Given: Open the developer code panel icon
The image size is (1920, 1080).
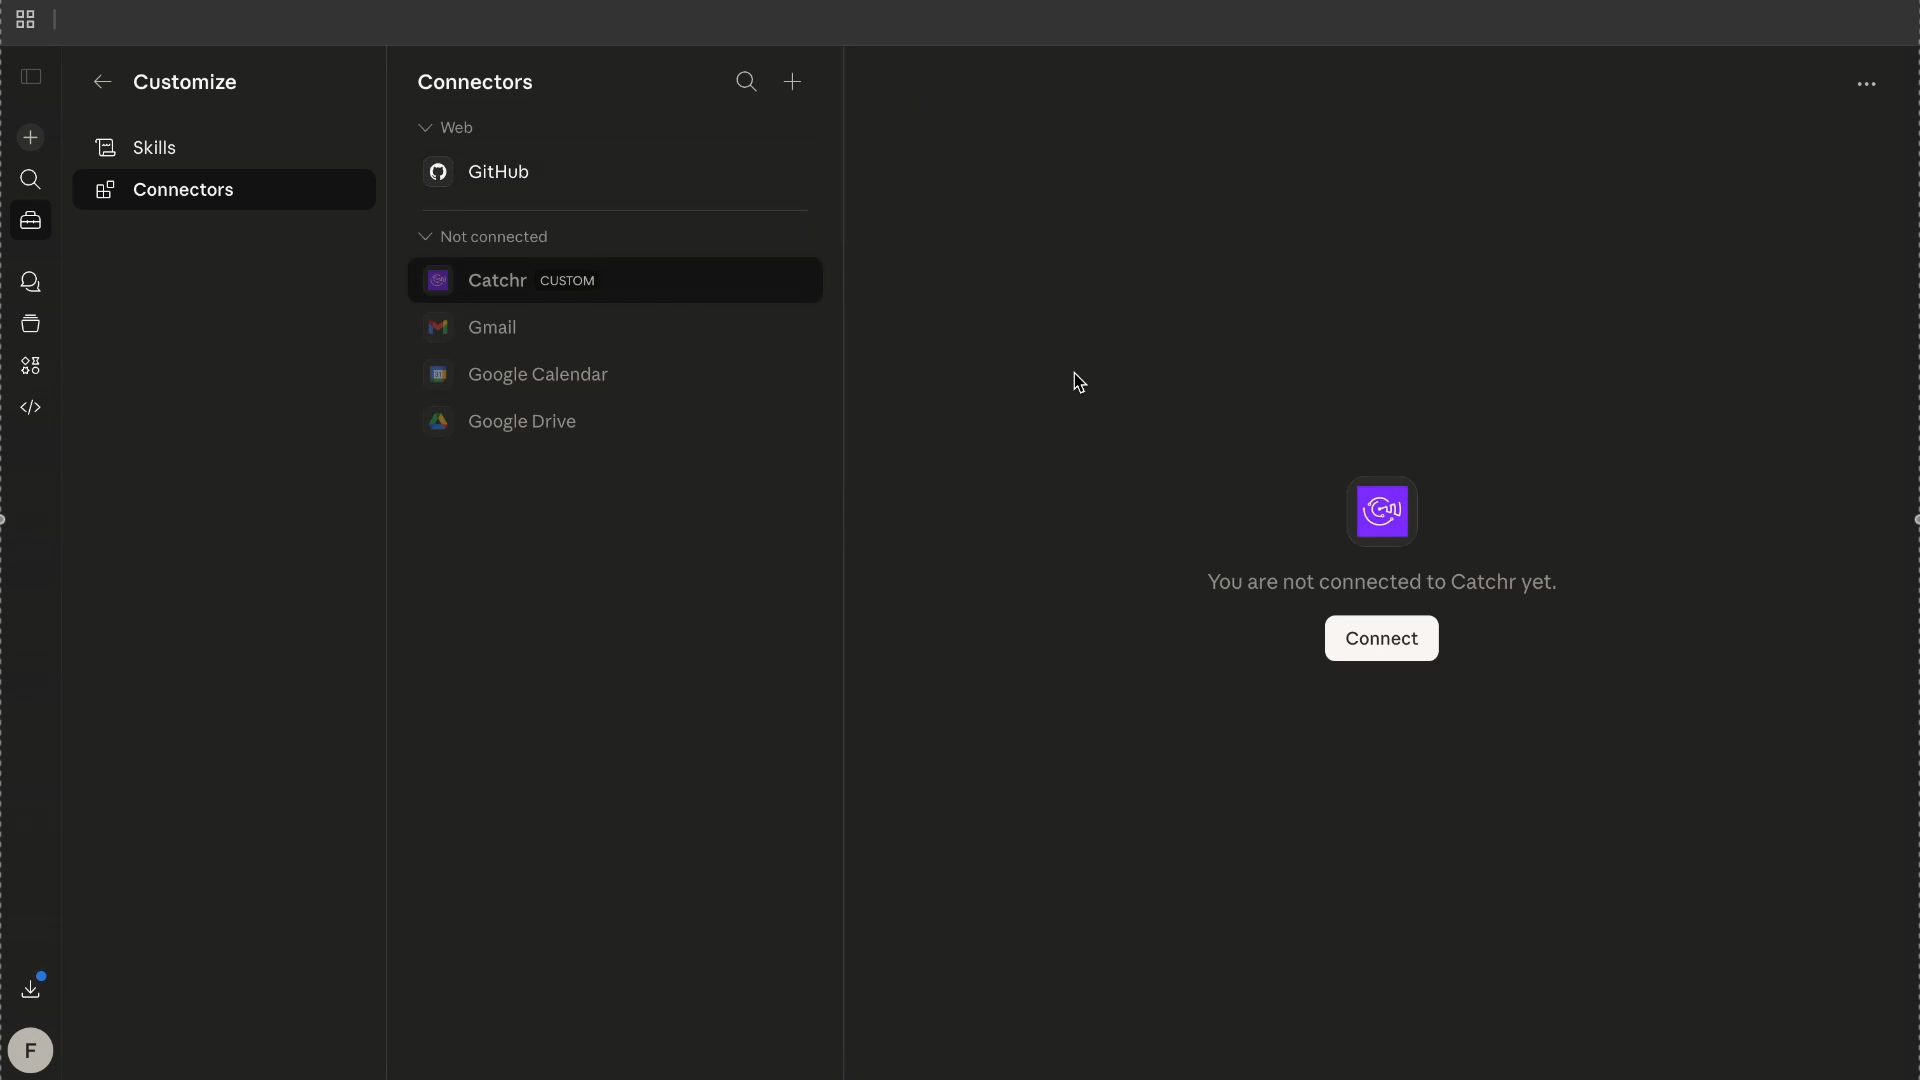Looking at the screenshot, I should (x=31, y=407).
